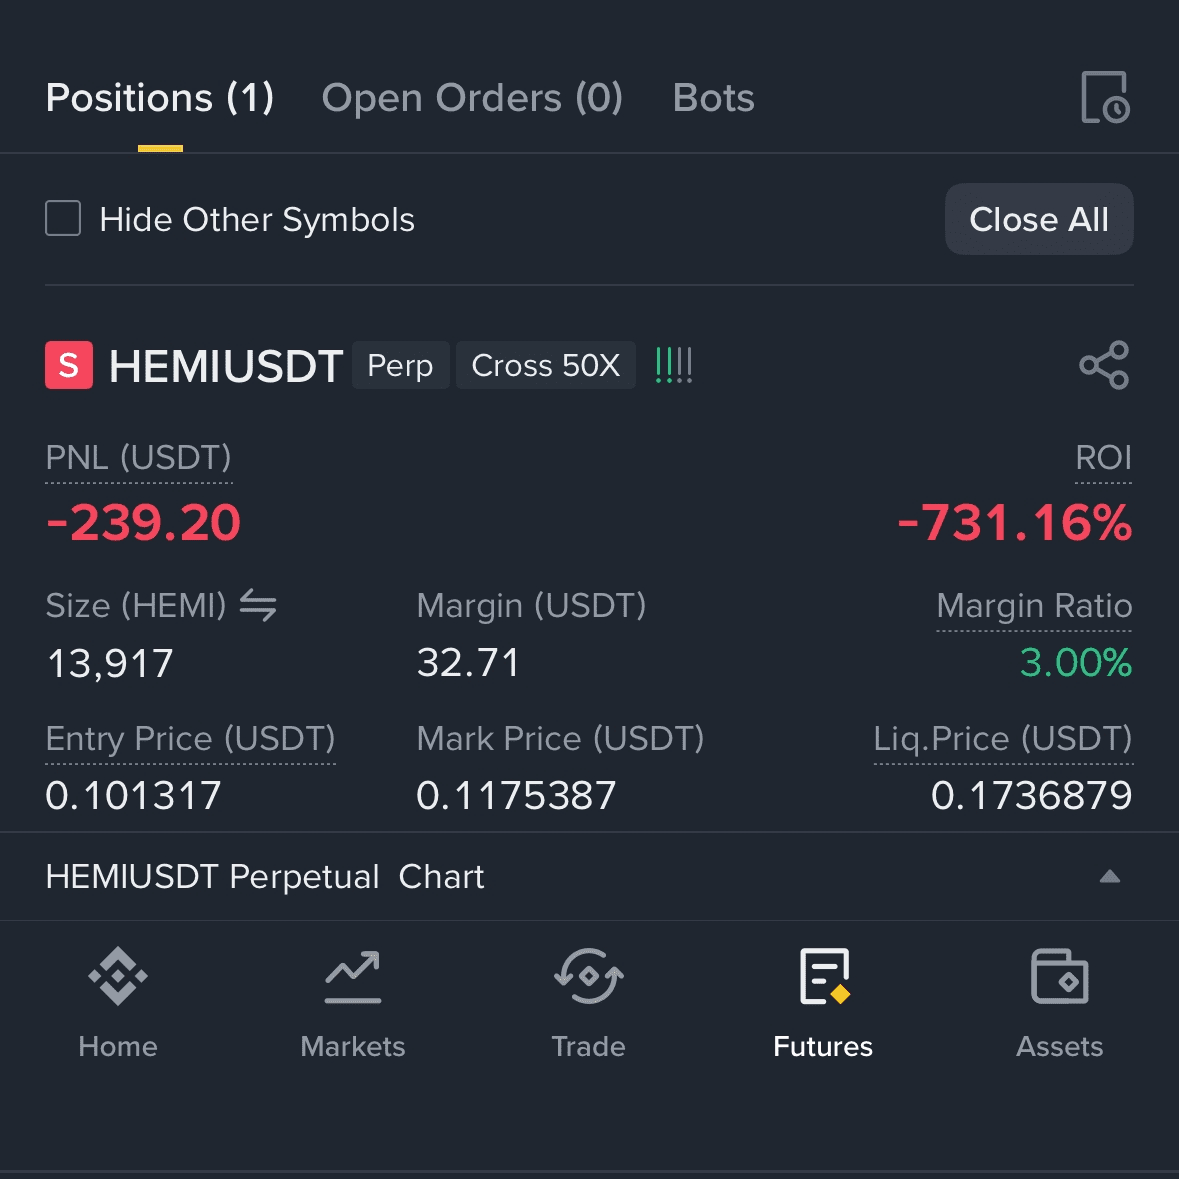Enable Hide Other Symbols checkbox
This screenshot has width=1179, height=1179.
[x=63, y=219]
